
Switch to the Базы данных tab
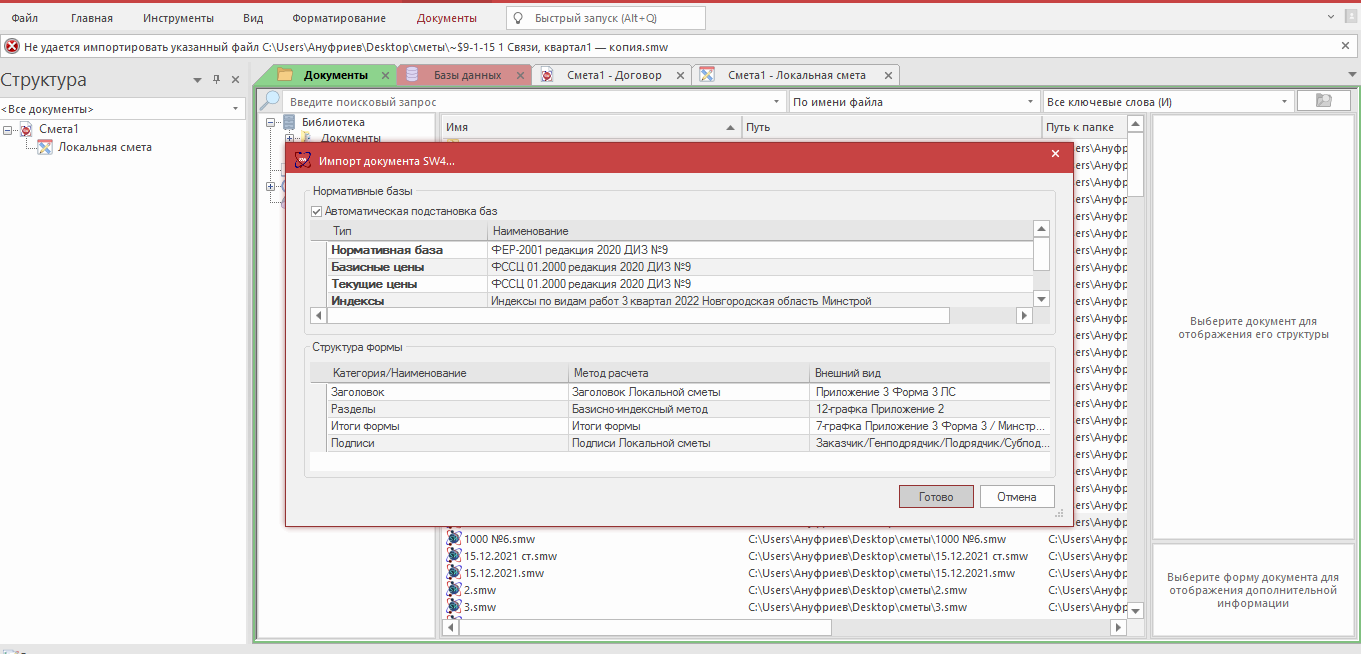(467, 75)
